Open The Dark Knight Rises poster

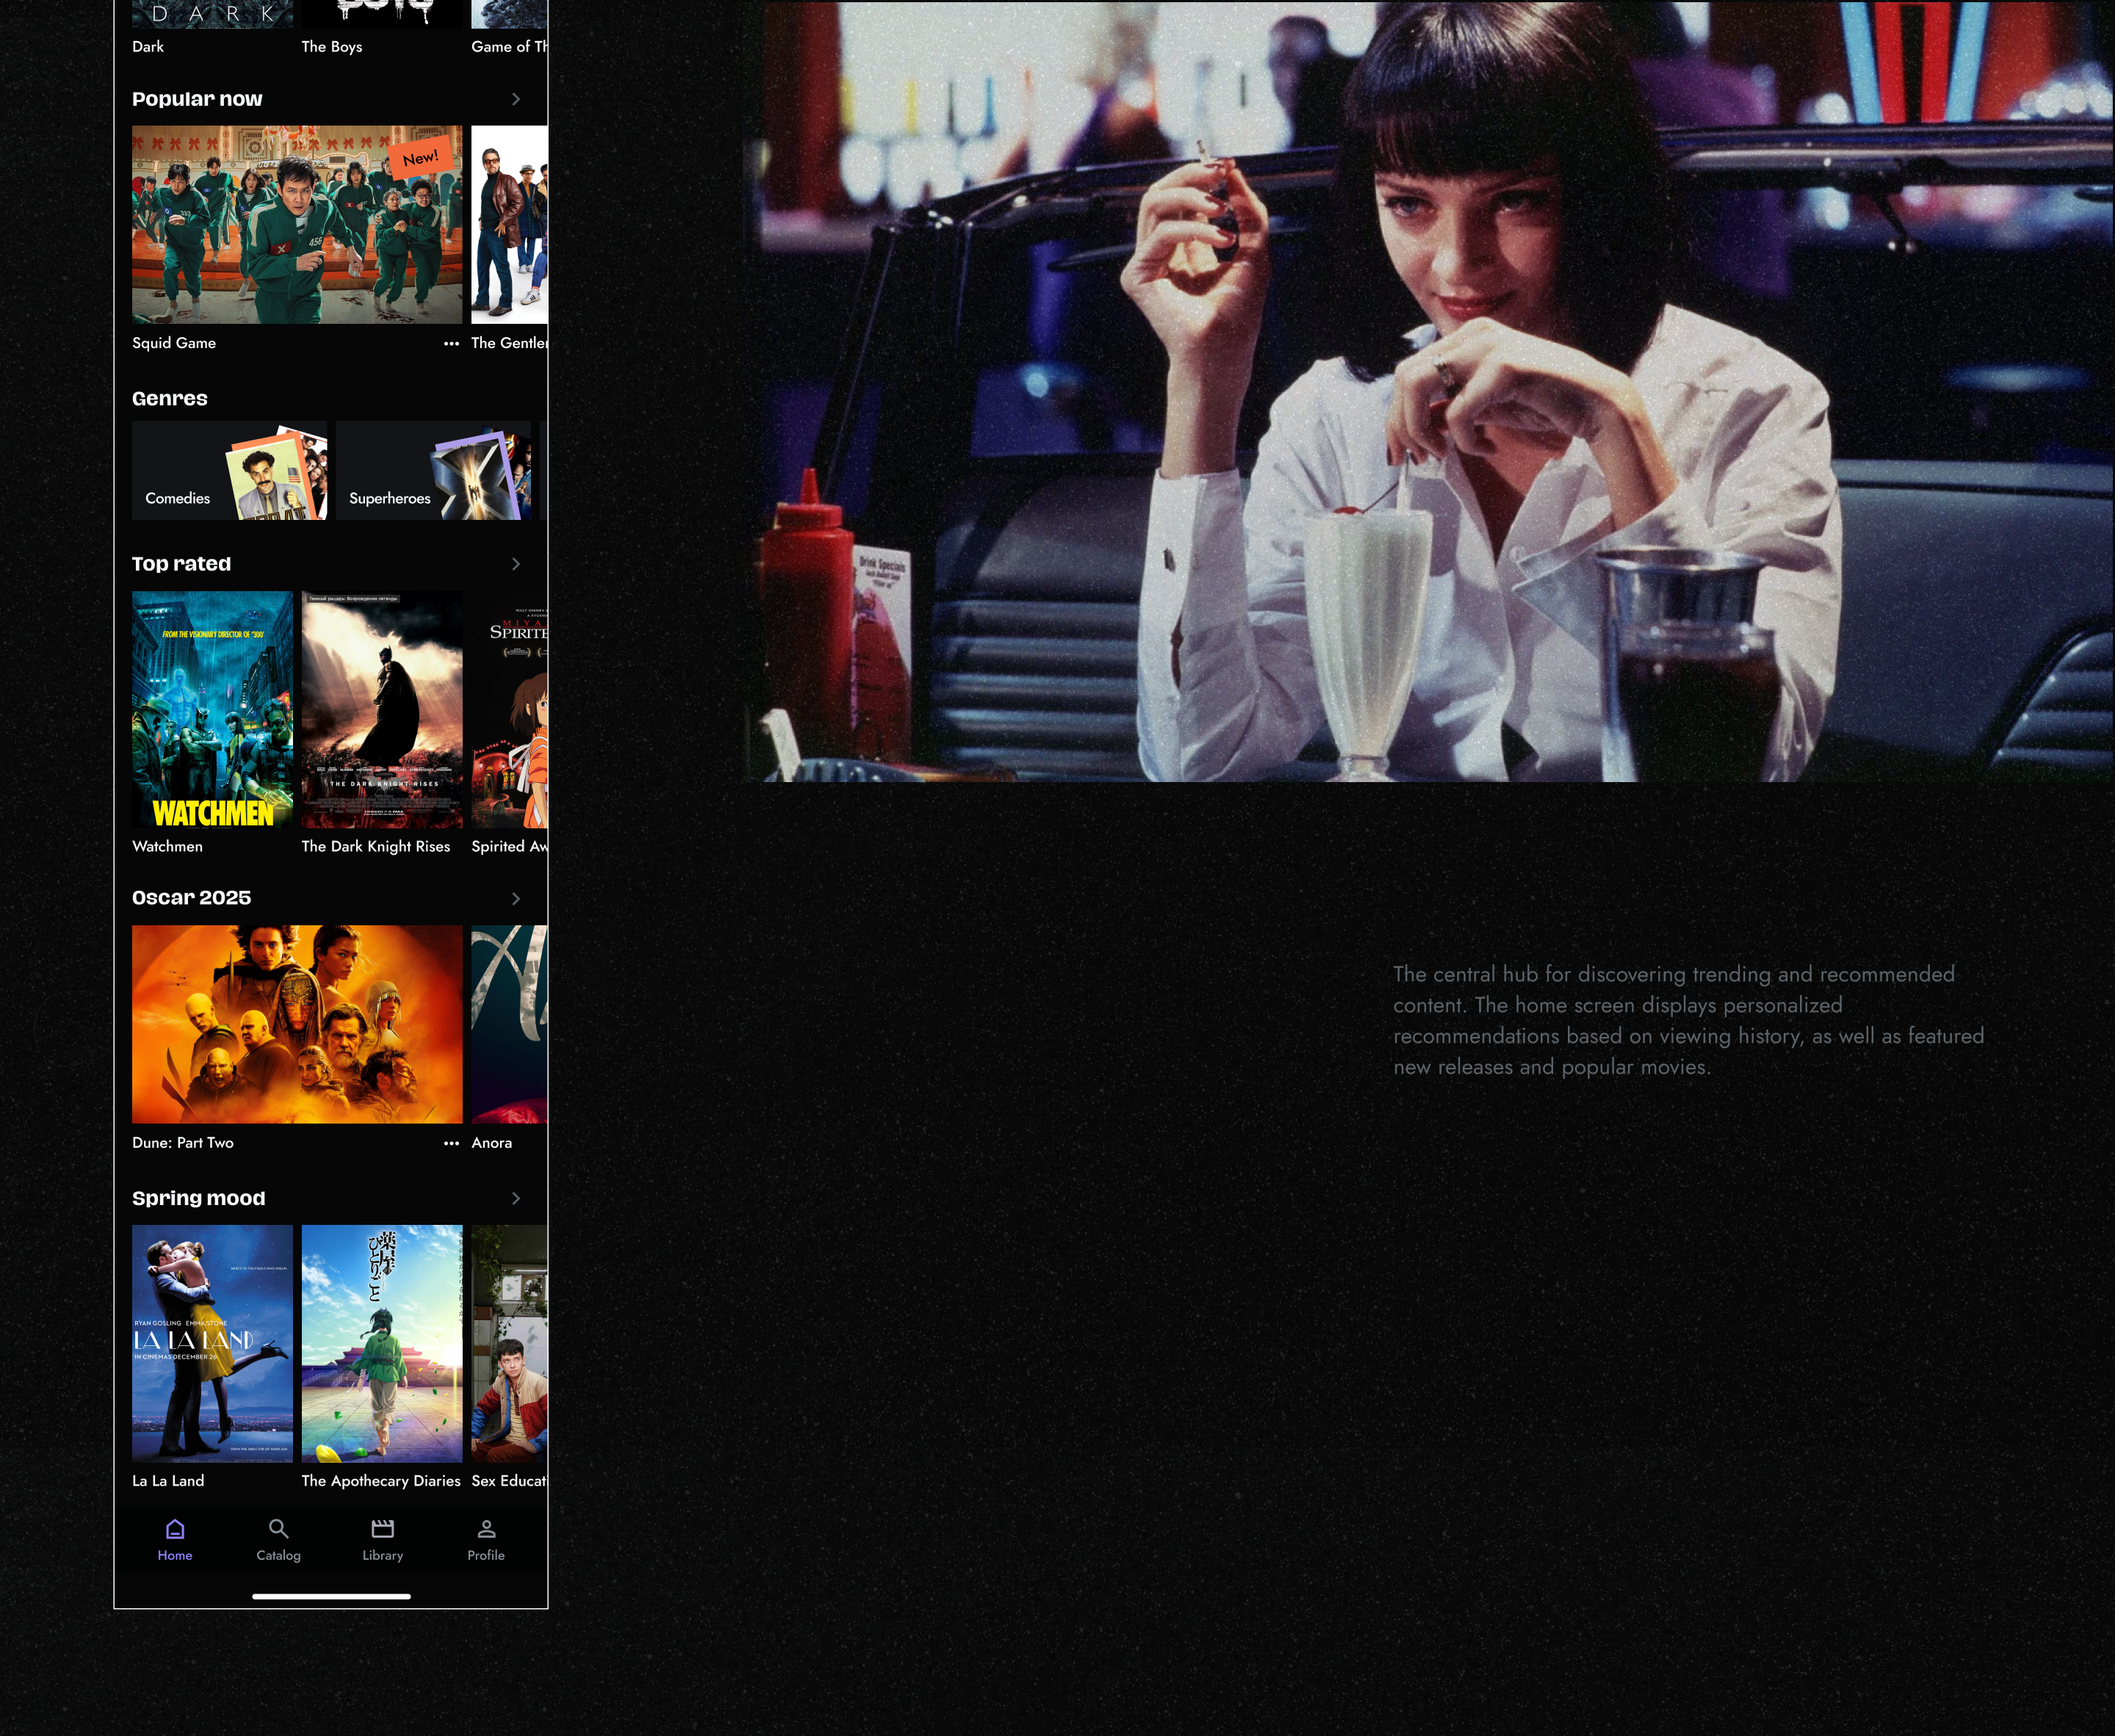click(382, 709)
